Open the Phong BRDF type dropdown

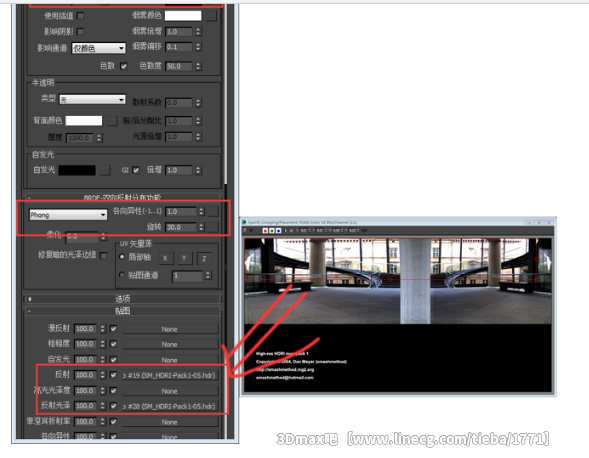click(68, 215)
